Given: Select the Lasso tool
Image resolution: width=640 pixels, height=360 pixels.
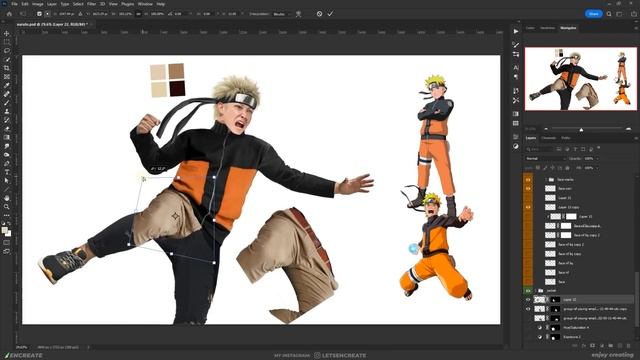Looking at the screenshot, I should coord(7,51).
